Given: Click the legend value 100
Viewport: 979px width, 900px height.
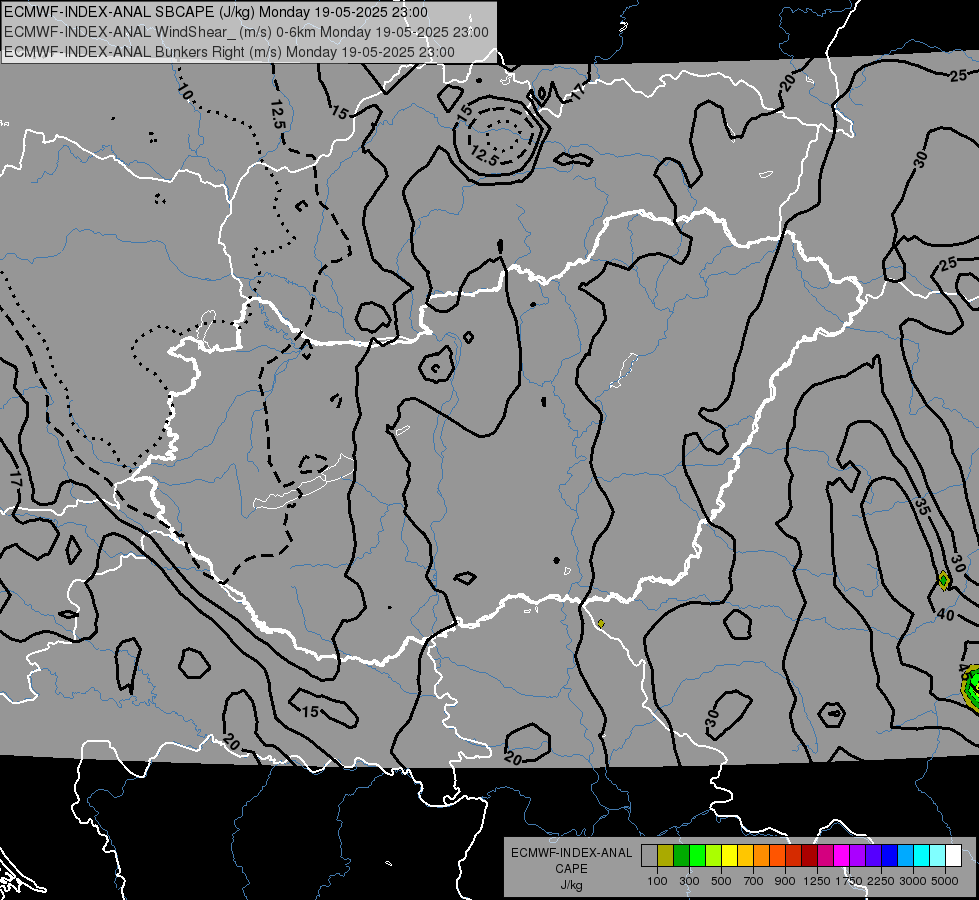Looking at the screenshot, I should pyautogui.click(x=657, y=881).
